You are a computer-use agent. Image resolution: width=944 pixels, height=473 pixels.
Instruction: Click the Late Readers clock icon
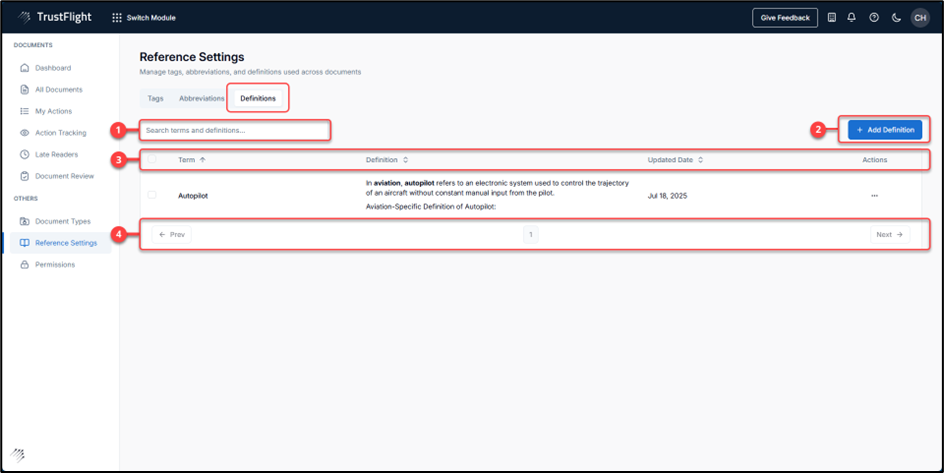click(25, 155)
